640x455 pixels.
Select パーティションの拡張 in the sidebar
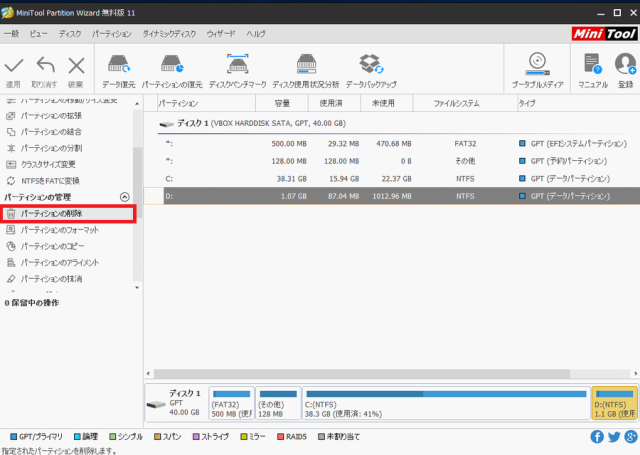coord(51,116)
